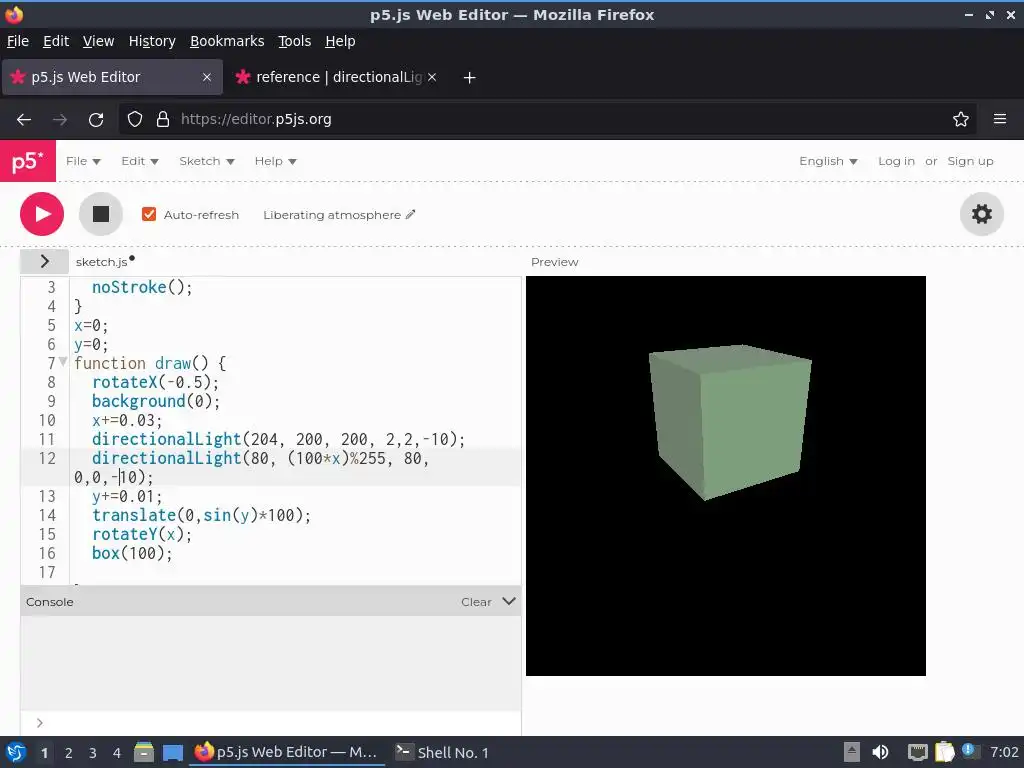1024x768 pixels.
Task: Follow the Log in link
Action: (896, 161)
